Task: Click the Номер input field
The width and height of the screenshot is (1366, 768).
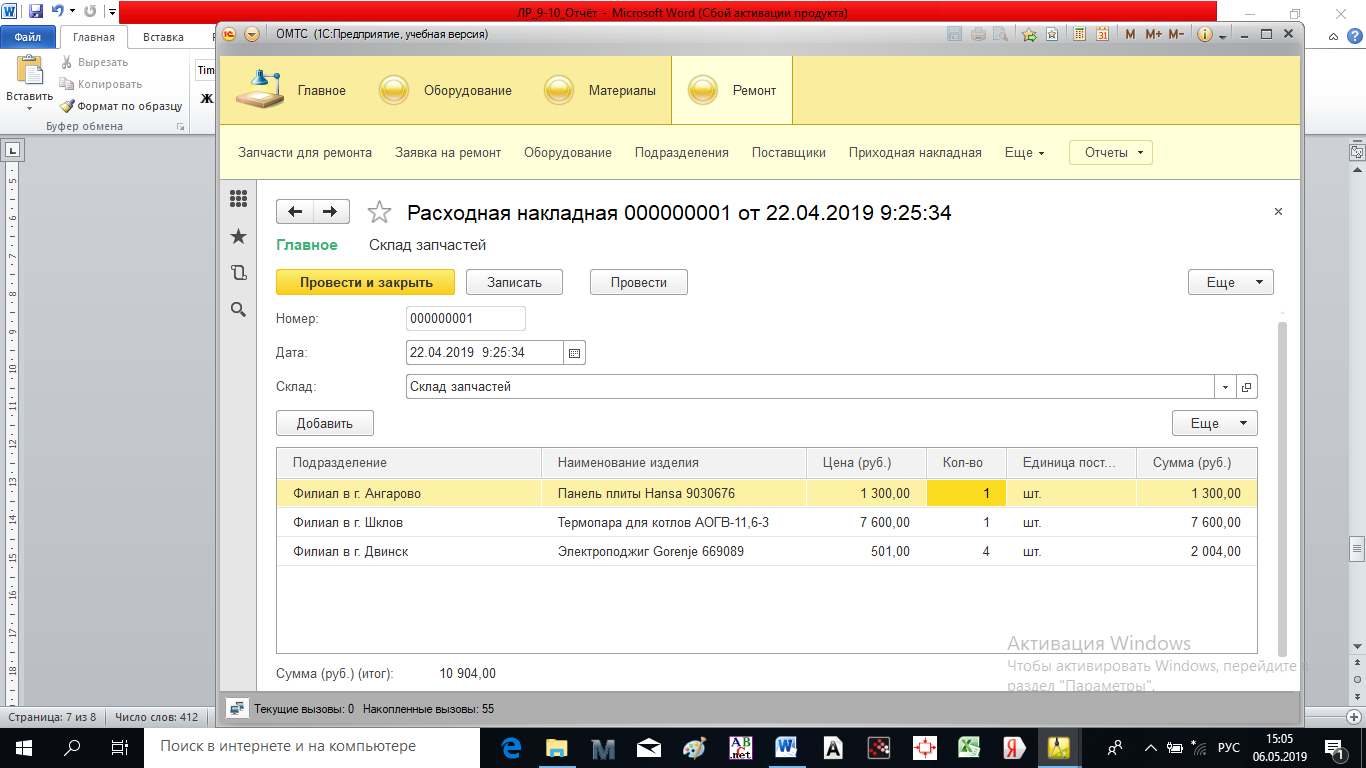Action: 466,319
